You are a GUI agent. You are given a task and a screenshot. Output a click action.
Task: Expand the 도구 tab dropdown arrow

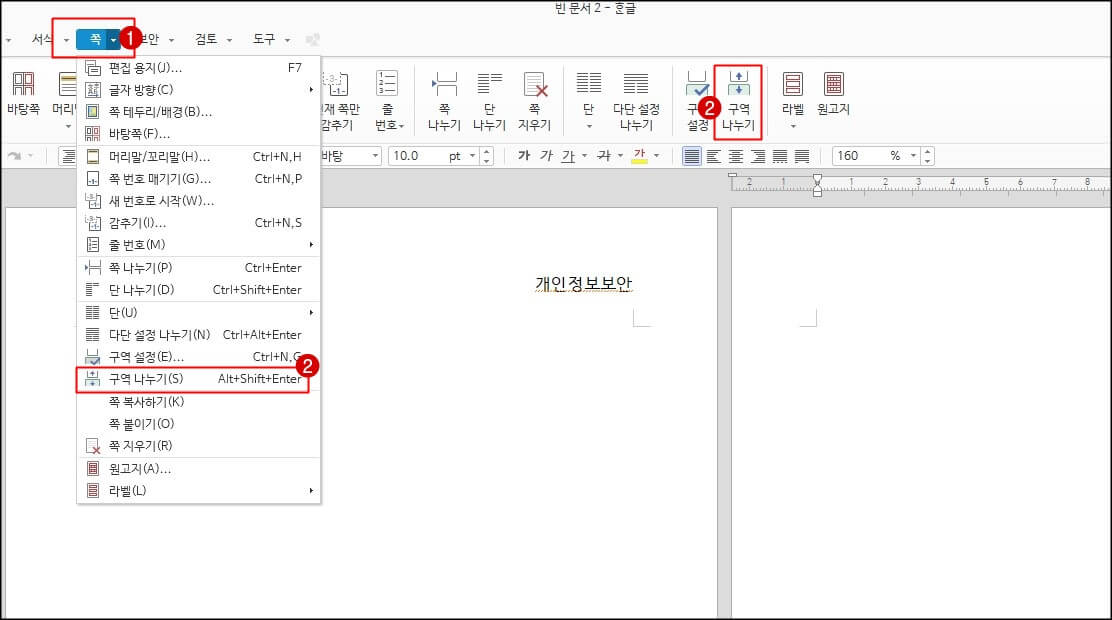pyautogui.click(x=287, y=40)
